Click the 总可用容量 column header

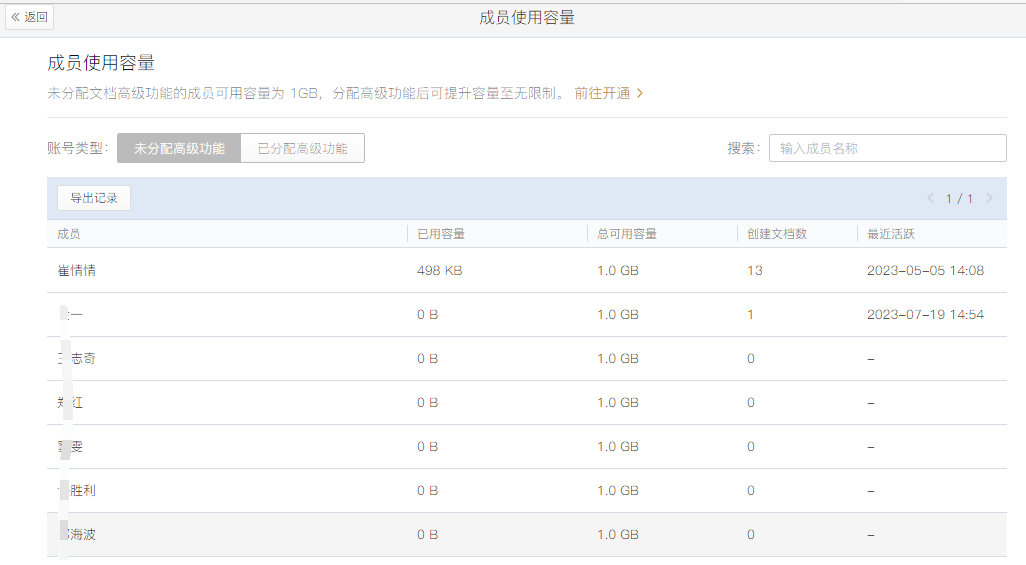pos(627,234)
